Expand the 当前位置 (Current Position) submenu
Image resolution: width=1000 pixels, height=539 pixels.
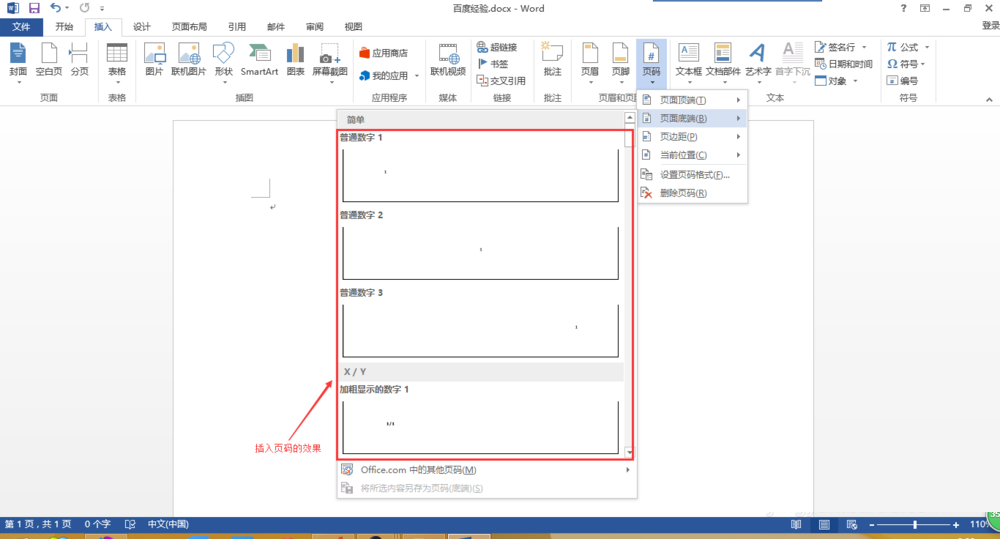click(x=693, y=155)
